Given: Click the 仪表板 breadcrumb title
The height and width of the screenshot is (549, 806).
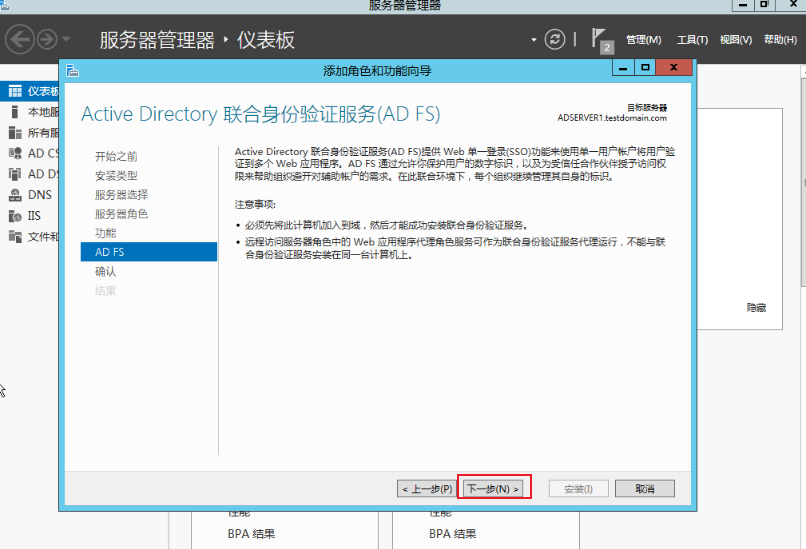Looking at the screenshot, I should click(x=266, y=40).
